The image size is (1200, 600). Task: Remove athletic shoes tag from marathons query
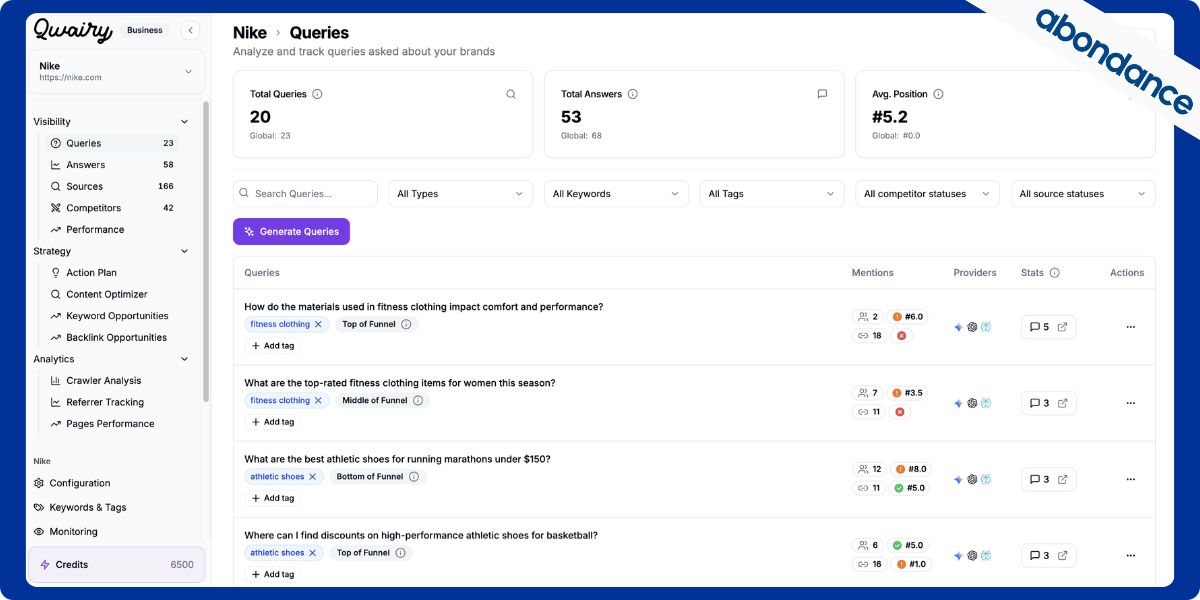point(312,477)
